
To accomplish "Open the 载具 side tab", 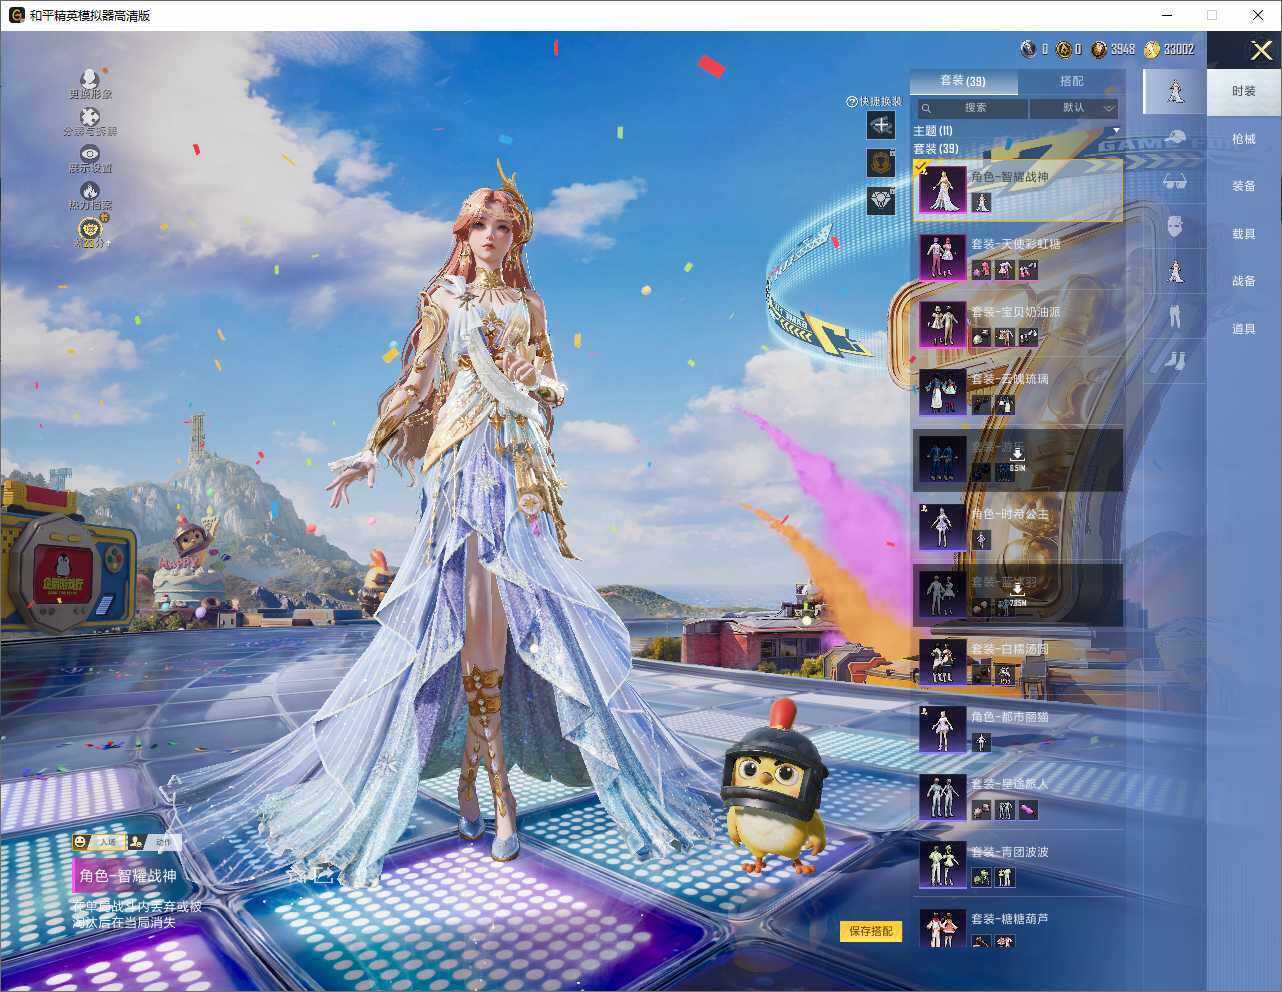I will coord(1244,234).
